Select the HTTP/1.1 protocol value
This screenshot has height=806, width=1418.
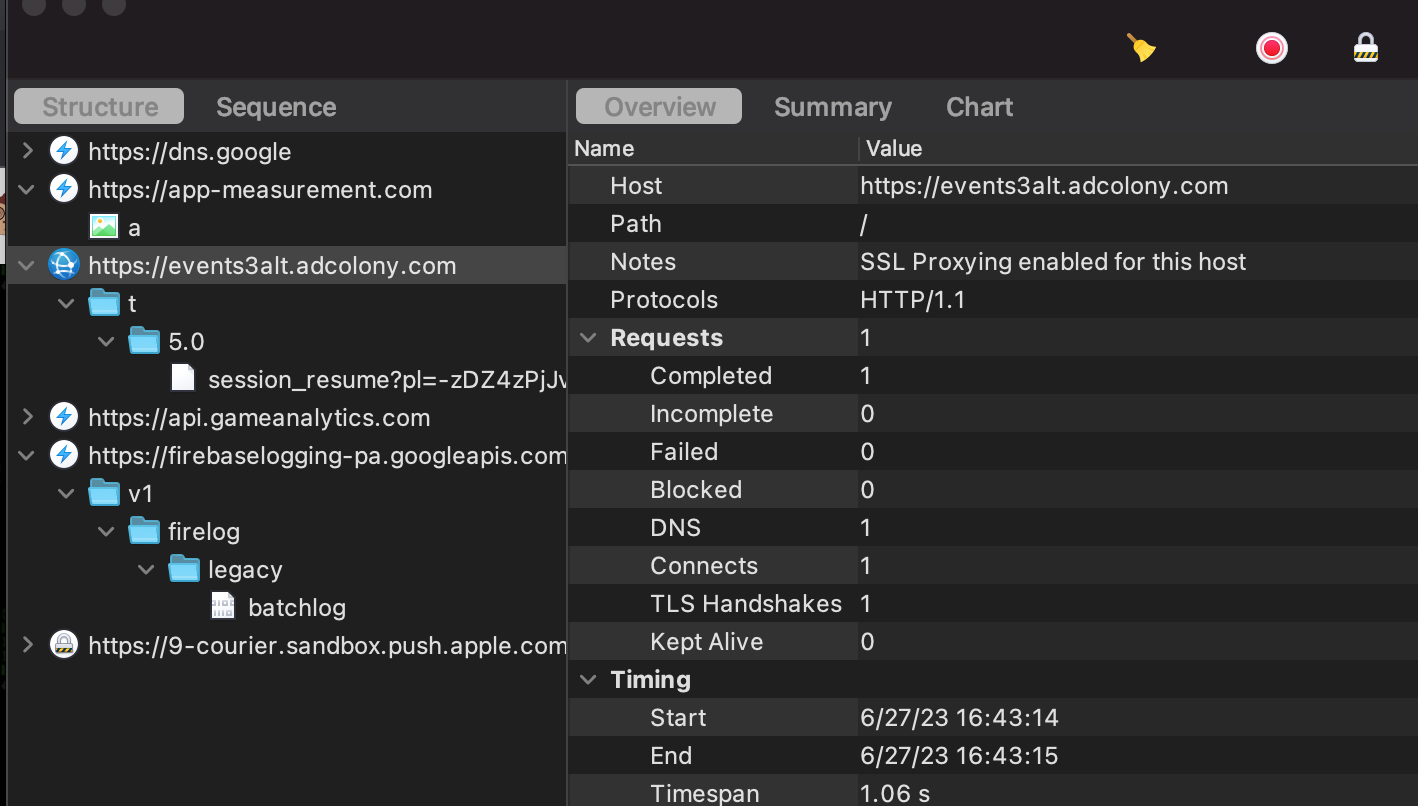click(x=913, y=300)
